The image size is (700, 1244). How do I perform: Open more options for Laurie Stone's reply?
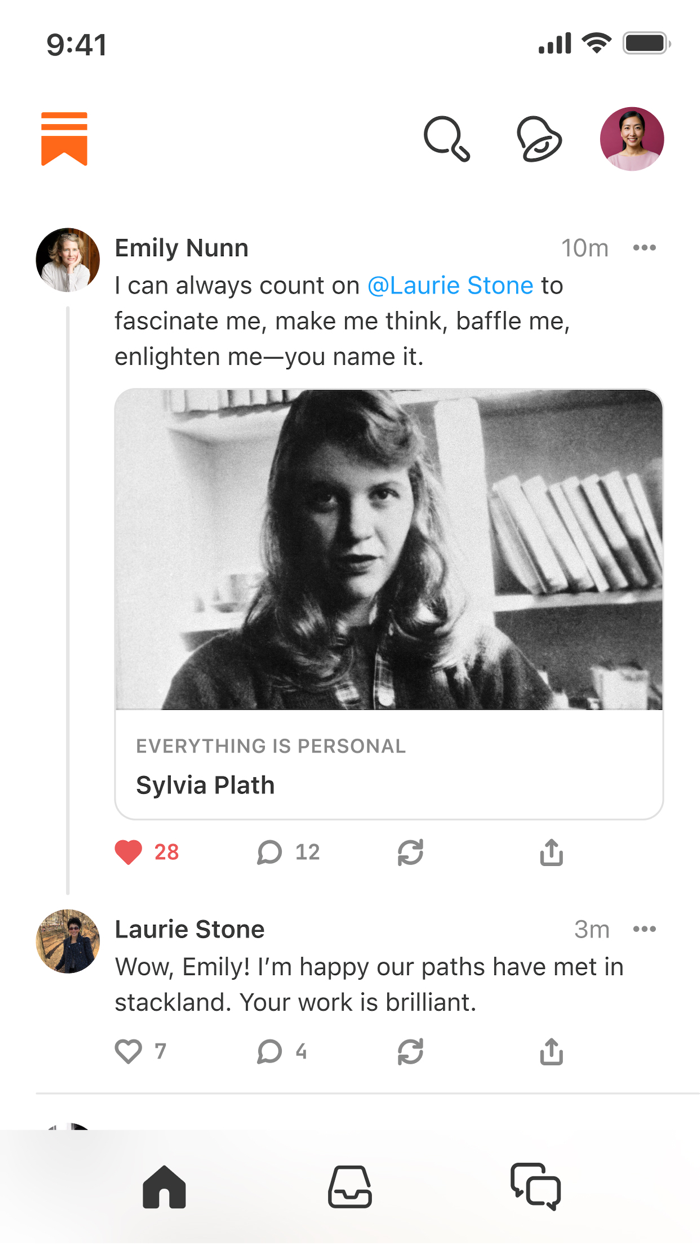pos(644,929)
